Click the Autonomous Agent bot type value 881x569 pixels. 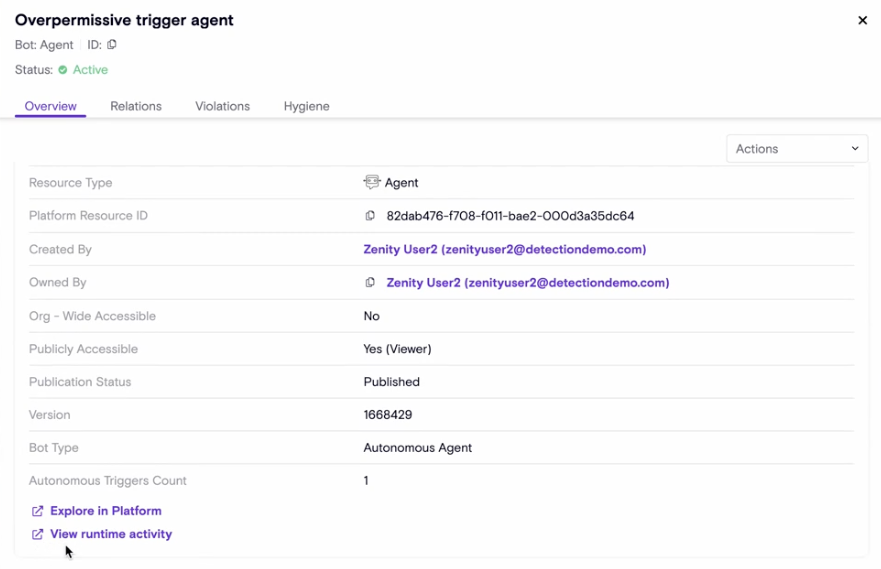coord(417,448)
